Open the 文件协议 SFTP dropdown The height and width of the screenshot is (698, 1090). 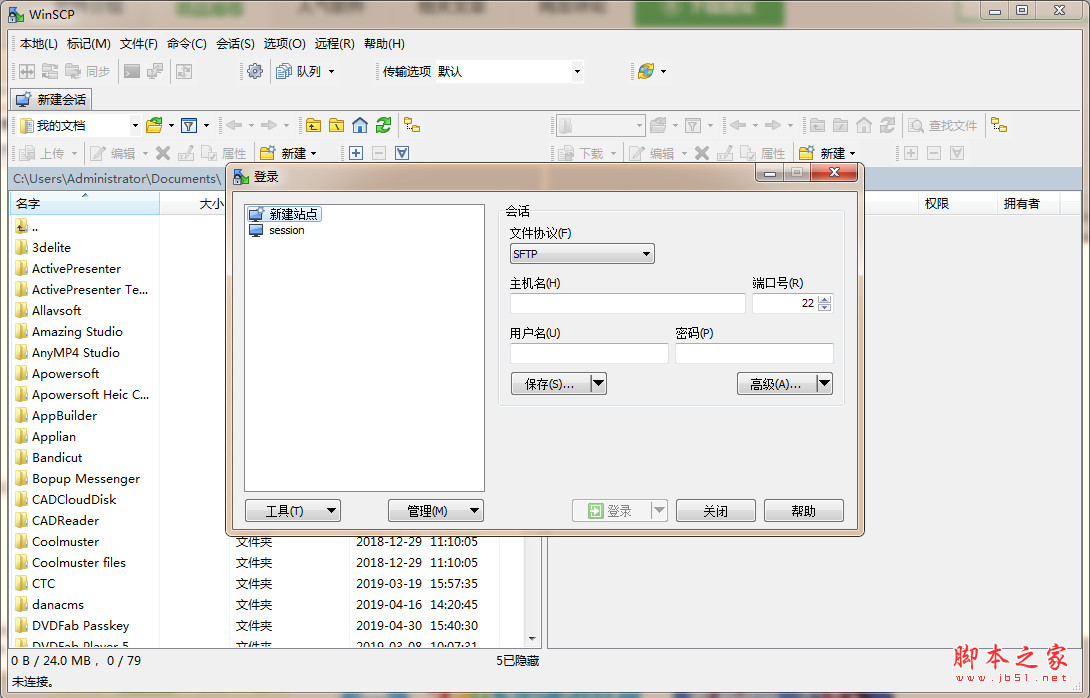tap(582, 254)
